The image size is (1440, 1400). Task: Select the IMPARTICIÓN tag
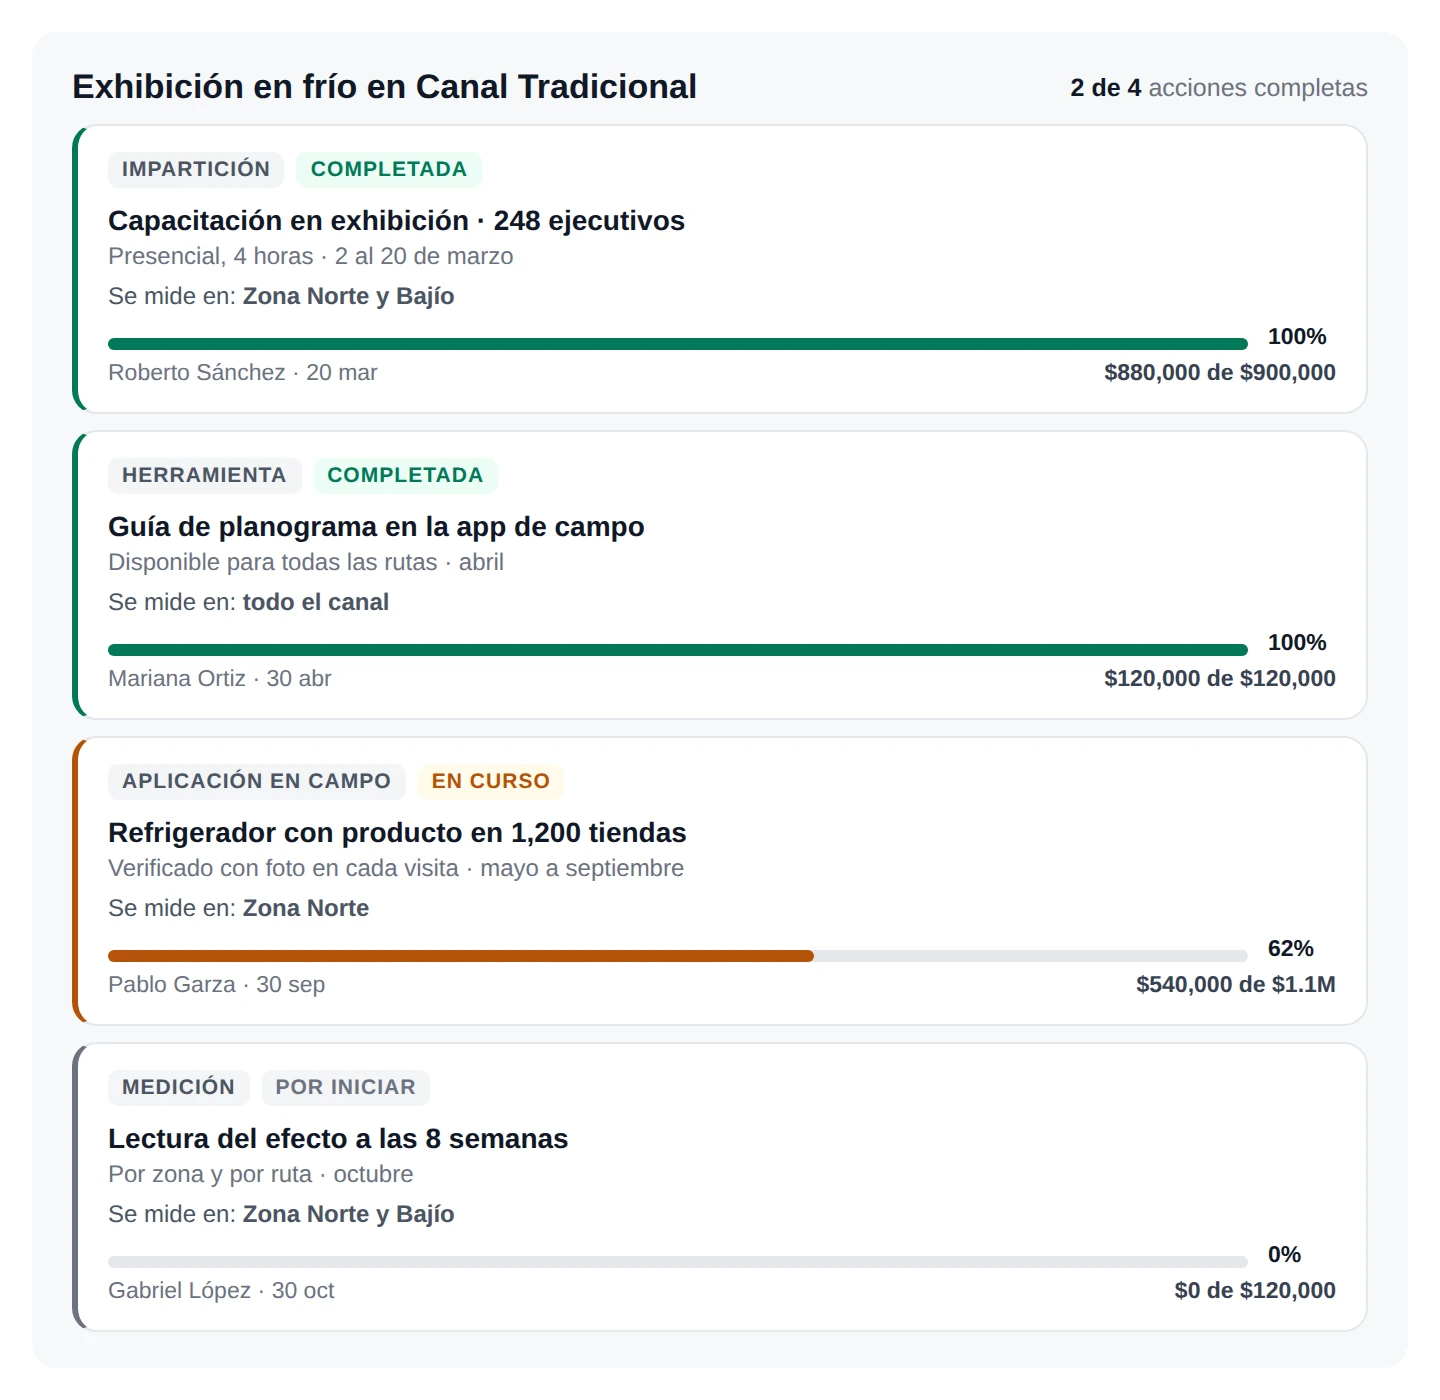coord(196,169)
